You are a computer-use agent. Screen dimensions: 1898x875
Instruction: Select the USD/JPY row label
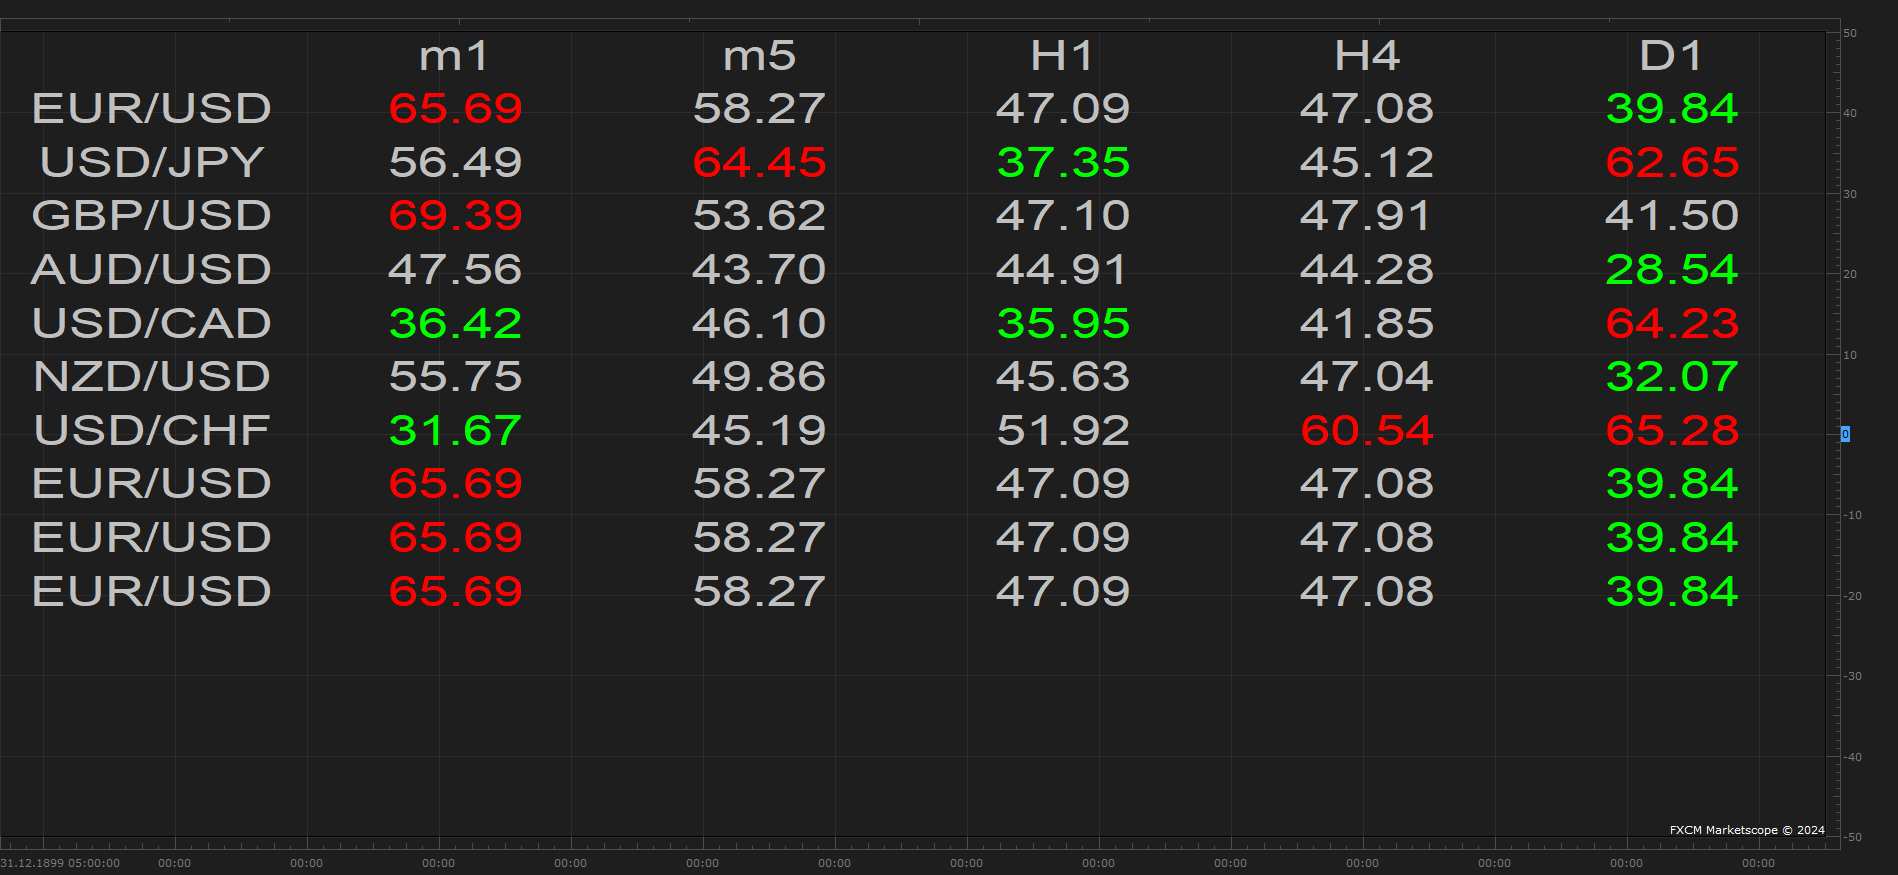pos(152,163)
